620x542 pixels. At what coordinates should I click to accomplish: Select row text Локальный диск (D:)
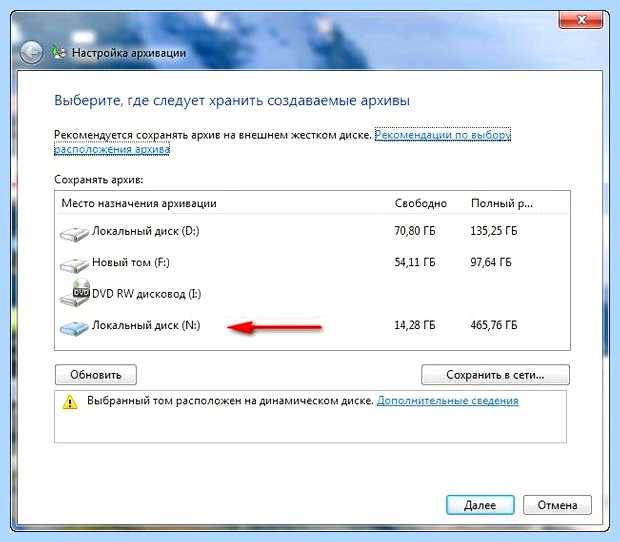tap(146, 231)
